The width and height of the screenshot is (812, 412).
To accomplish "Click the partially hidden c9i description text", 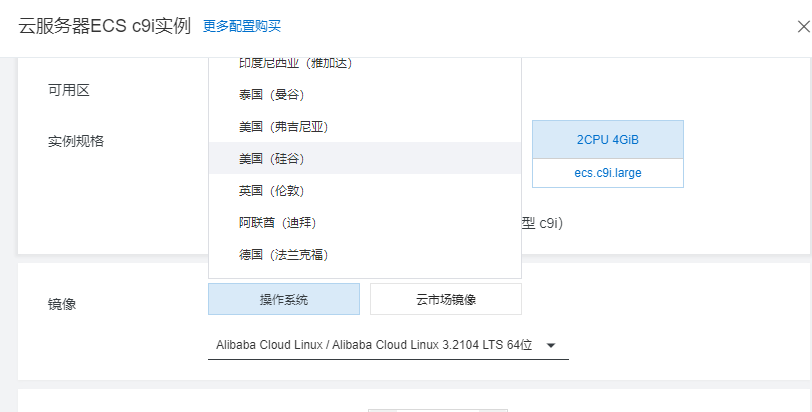I will [543, 222].
